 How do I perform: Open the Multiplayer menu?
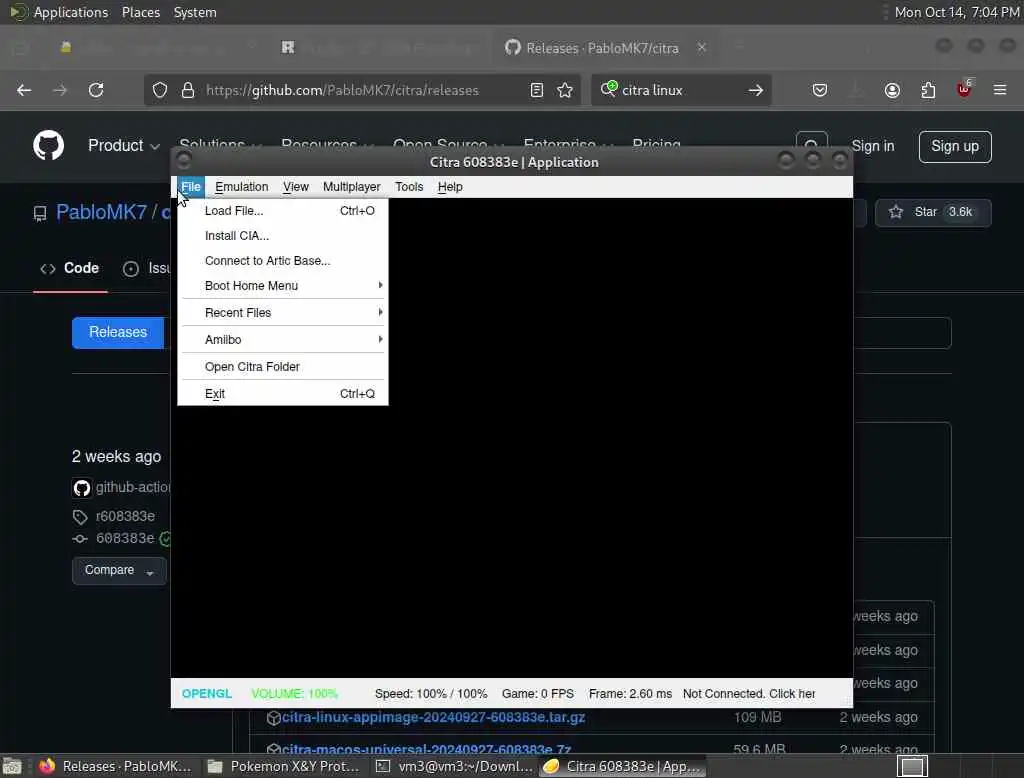click(x=351, y=187)
